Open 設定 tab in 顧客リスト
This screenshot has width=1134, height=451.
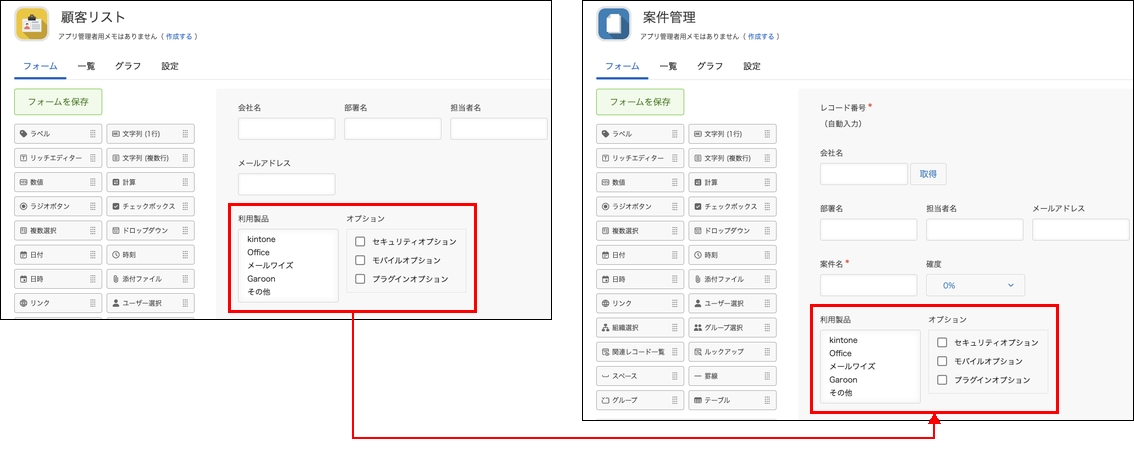coord(170,66)
